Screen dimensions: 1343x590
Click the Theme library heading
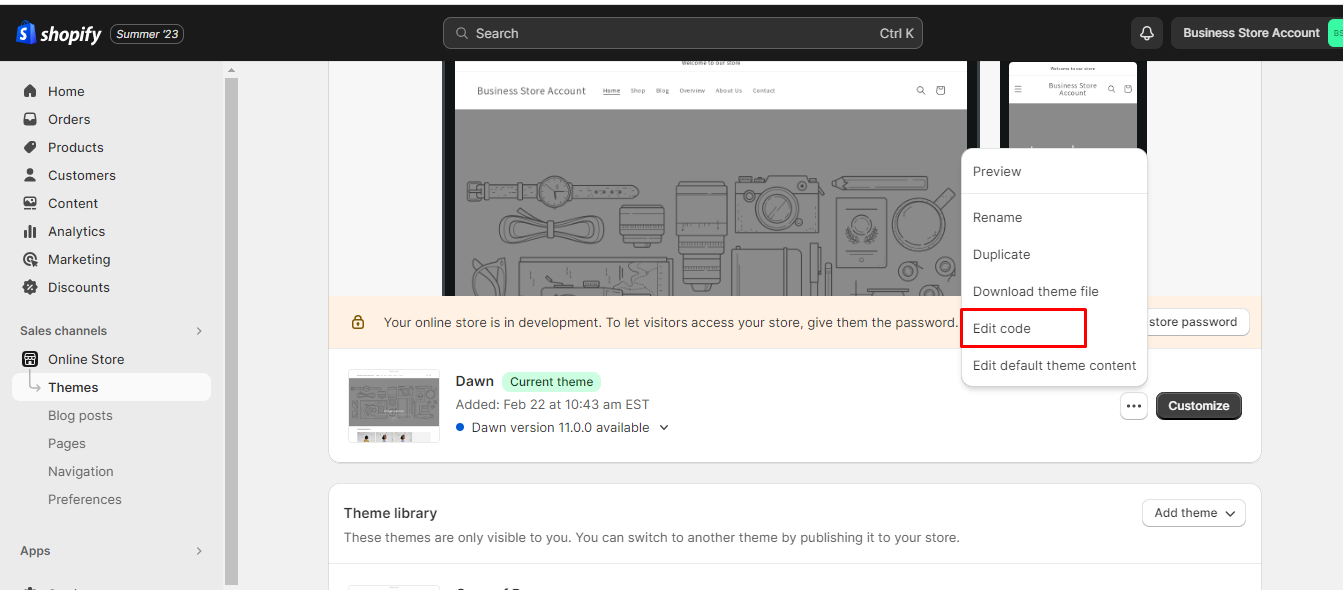click(x=390, y=513)
